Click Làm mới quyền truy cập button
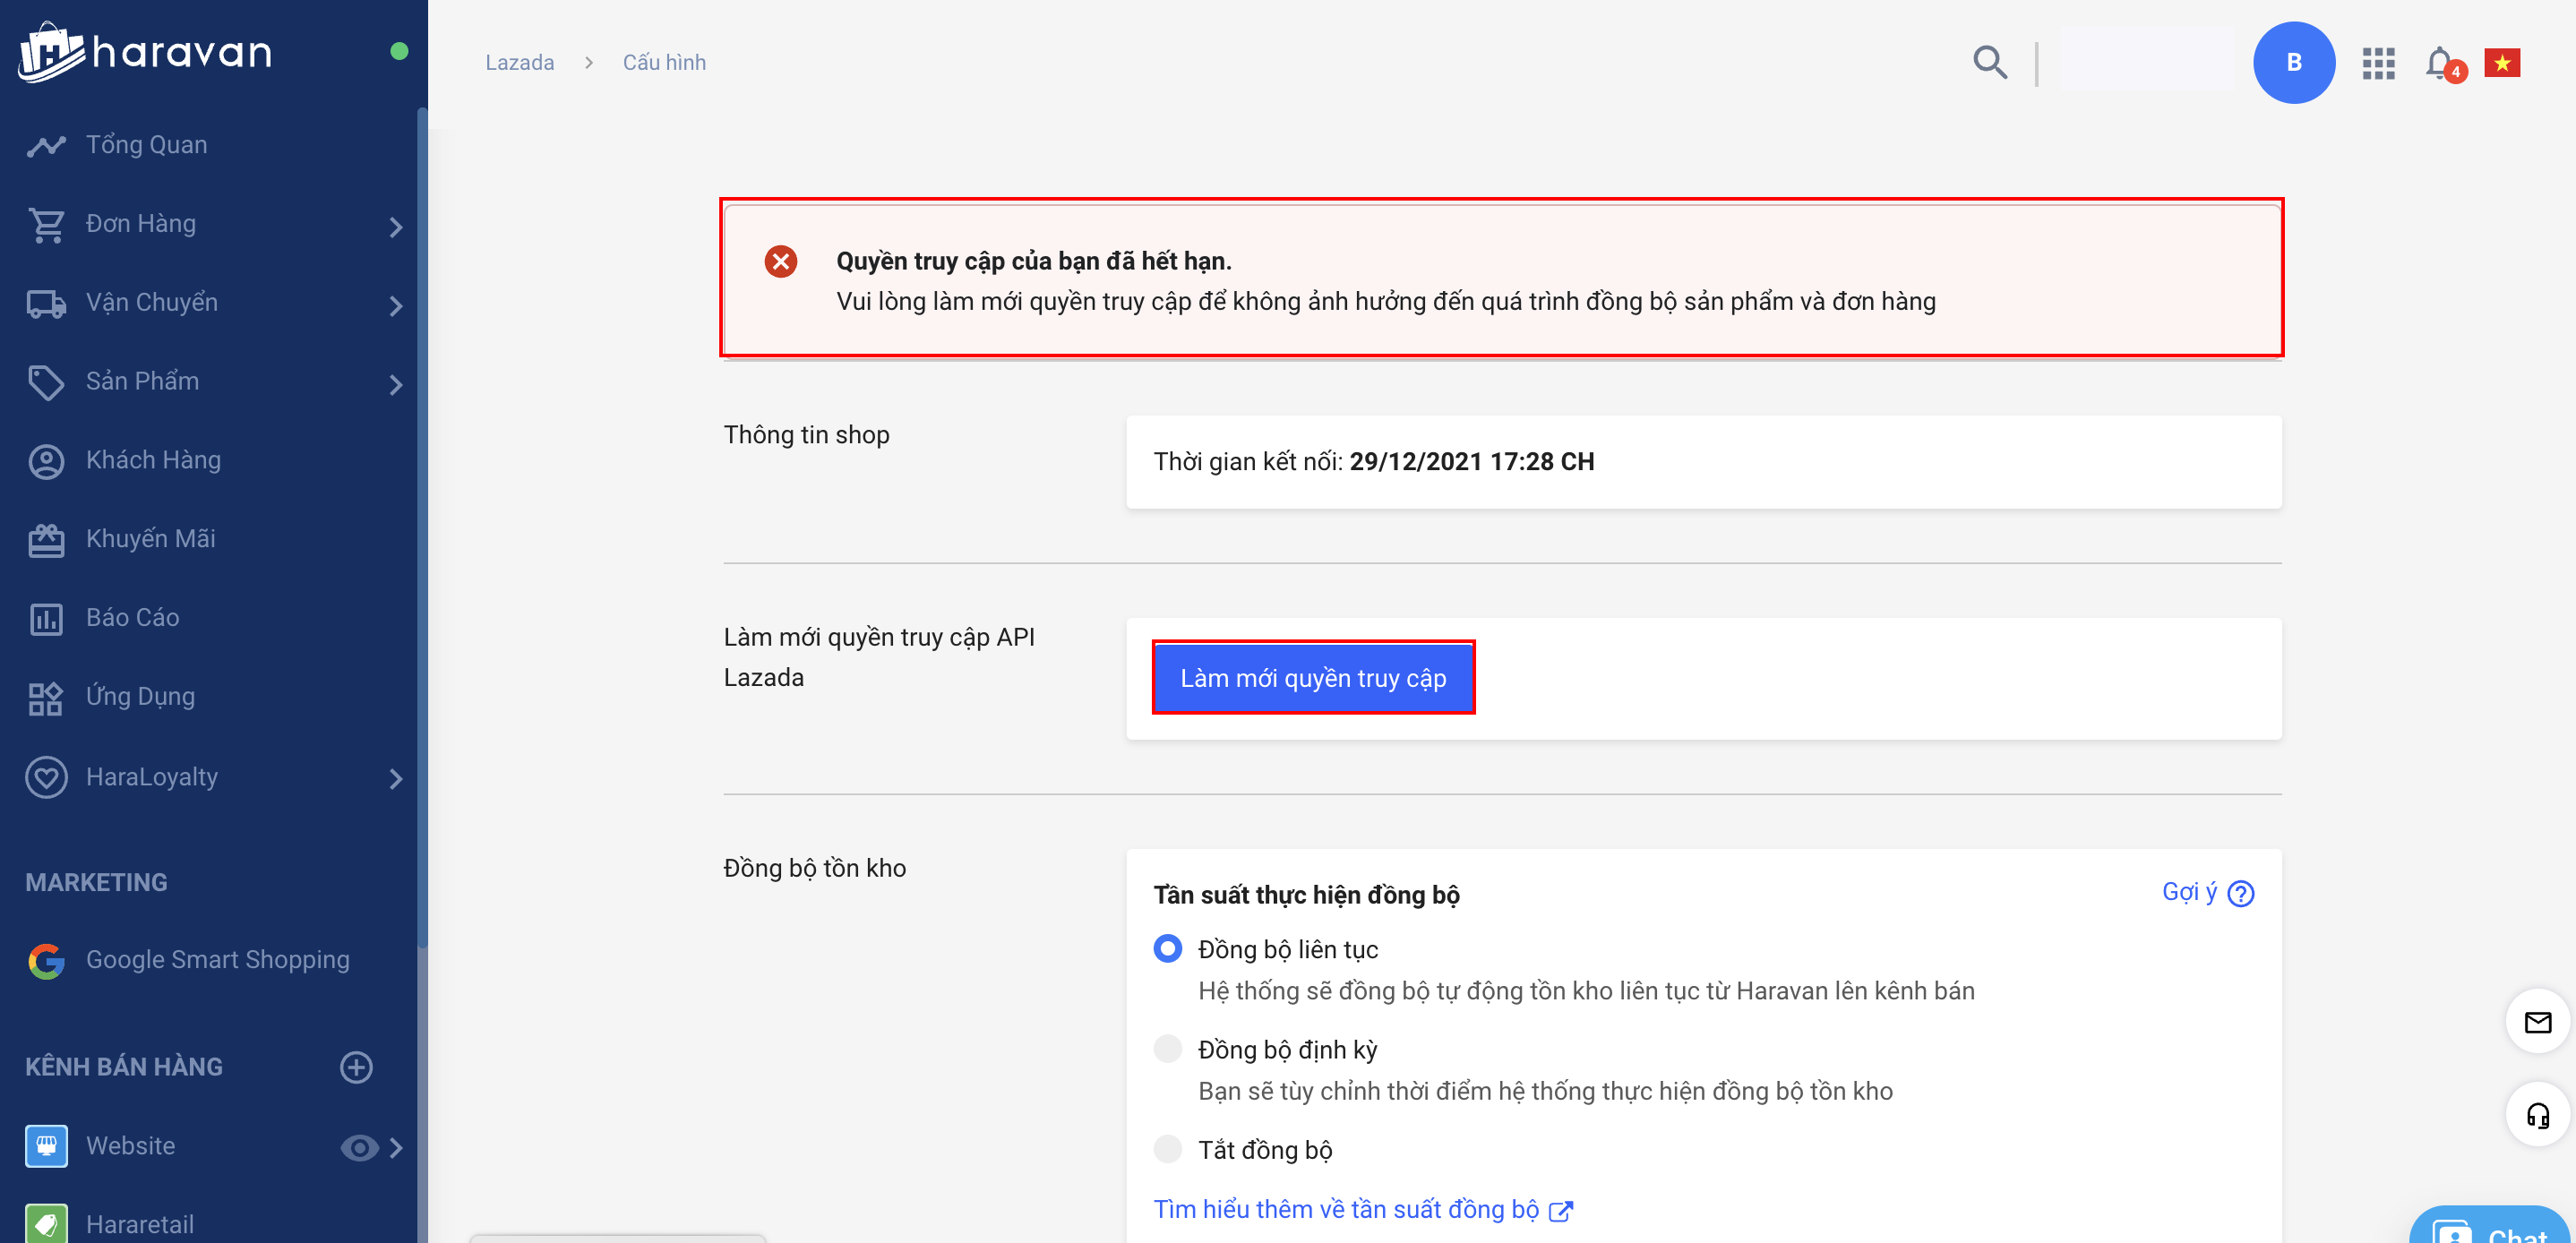Viewport: 2576px width, 1243px height. [x=1312, y=677]
